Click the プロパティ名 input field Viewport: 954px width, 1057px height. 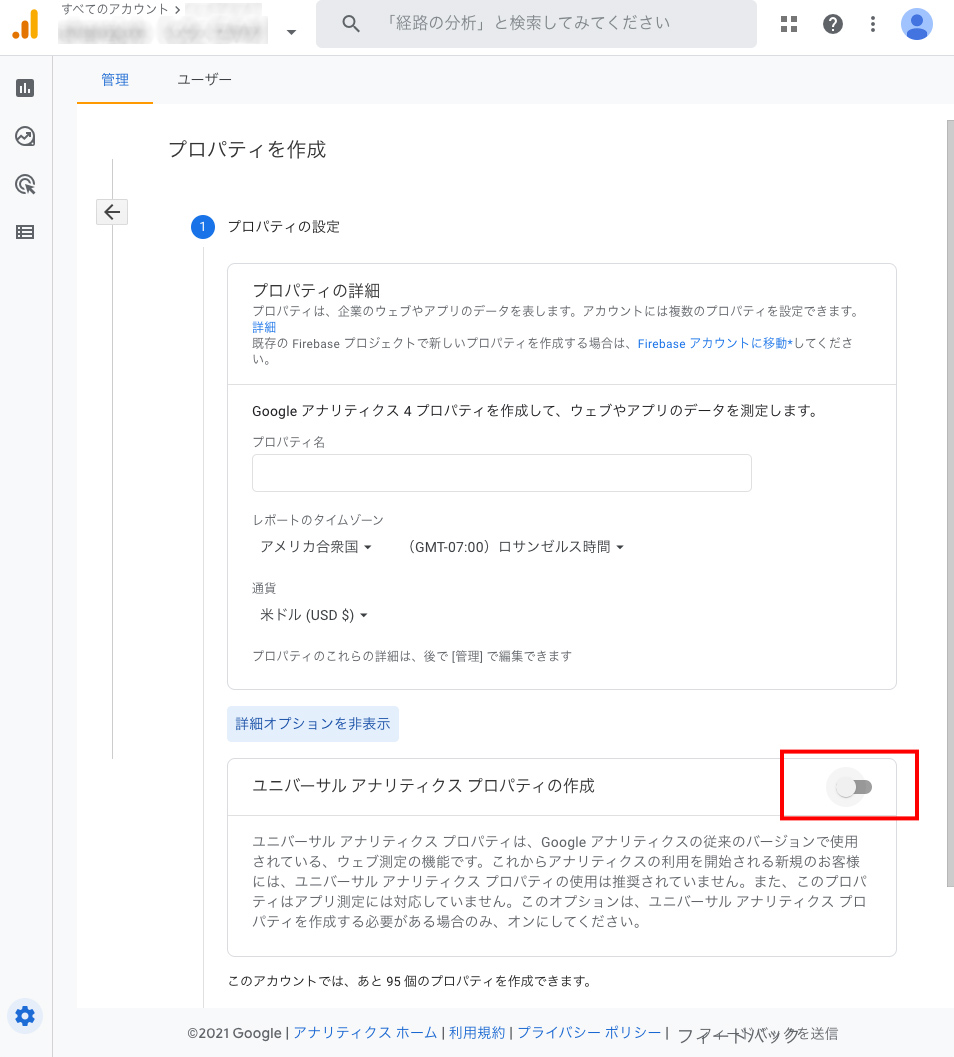click(502, 473)
